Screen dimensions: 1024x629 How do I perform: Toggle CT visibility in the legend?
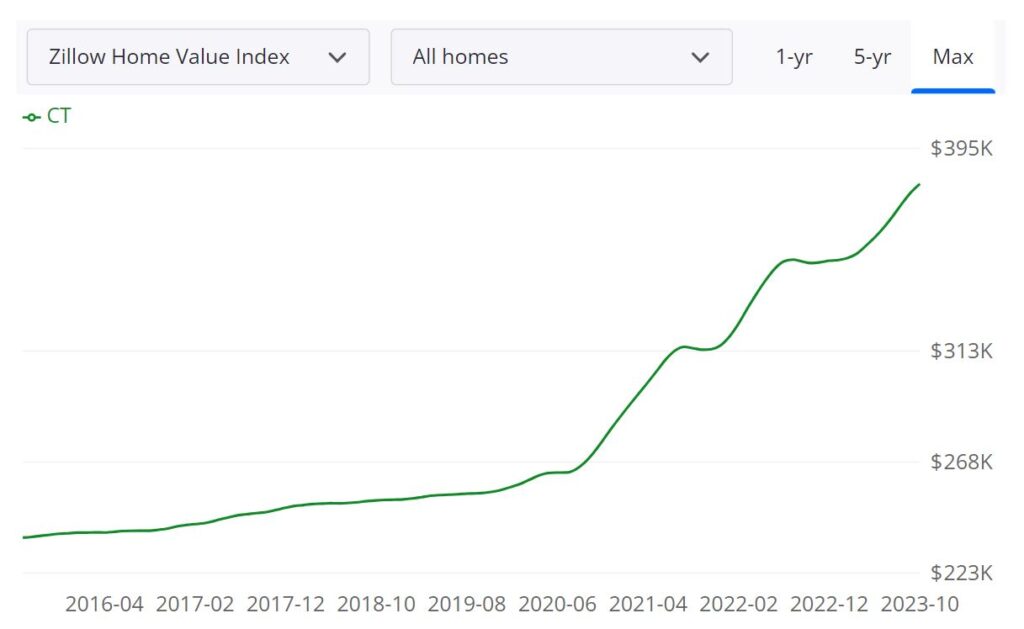coord(44,115)
